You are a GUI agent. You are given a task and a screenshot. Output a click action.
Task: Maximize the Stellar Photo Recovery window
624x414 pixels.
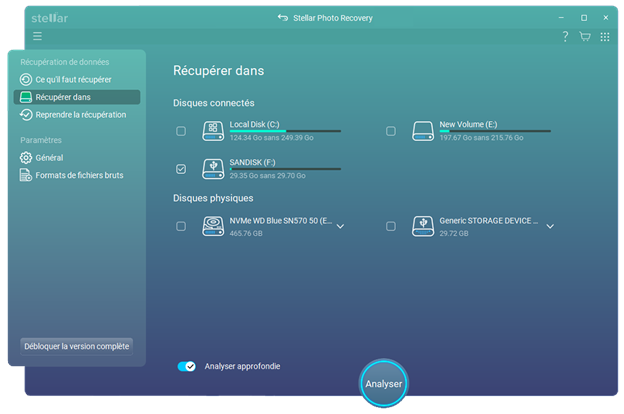[584, 18]
